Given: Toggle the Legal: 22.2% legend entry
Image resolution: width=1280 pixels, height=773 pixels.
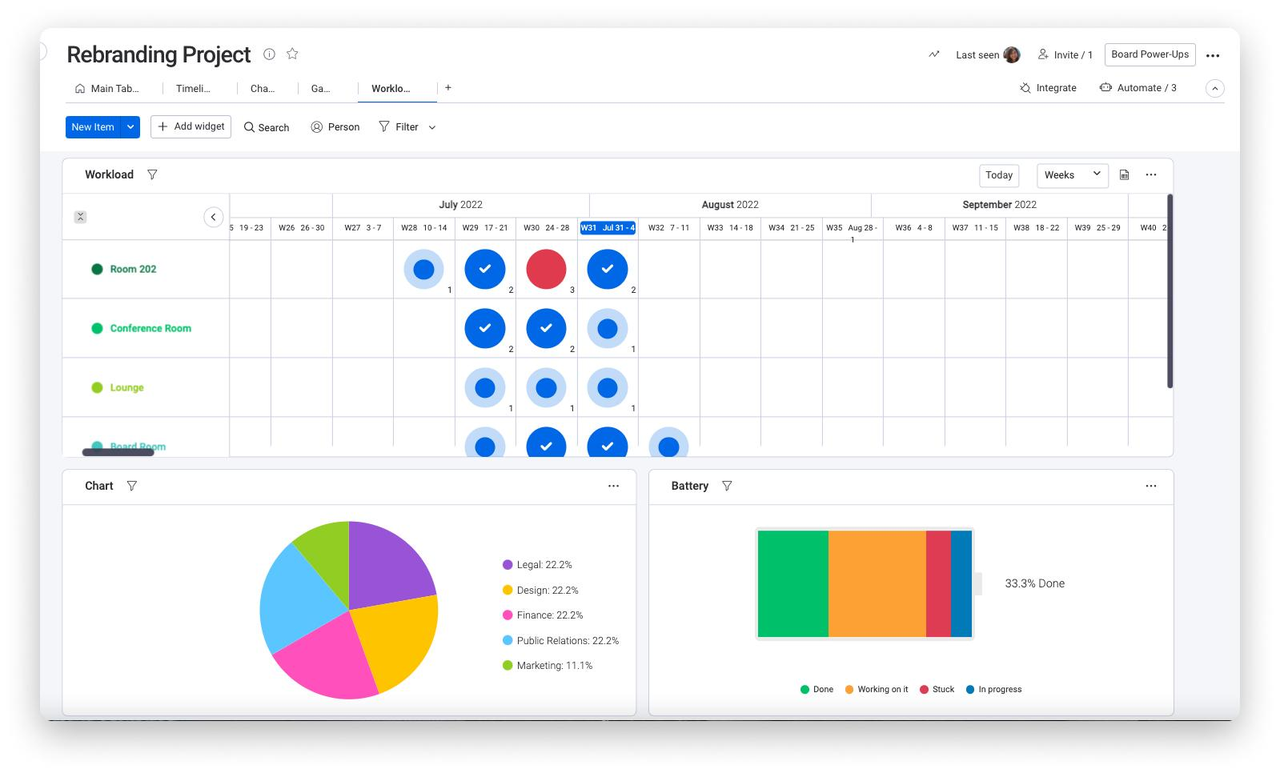Looking at the screenshot, I should [537, 565].
